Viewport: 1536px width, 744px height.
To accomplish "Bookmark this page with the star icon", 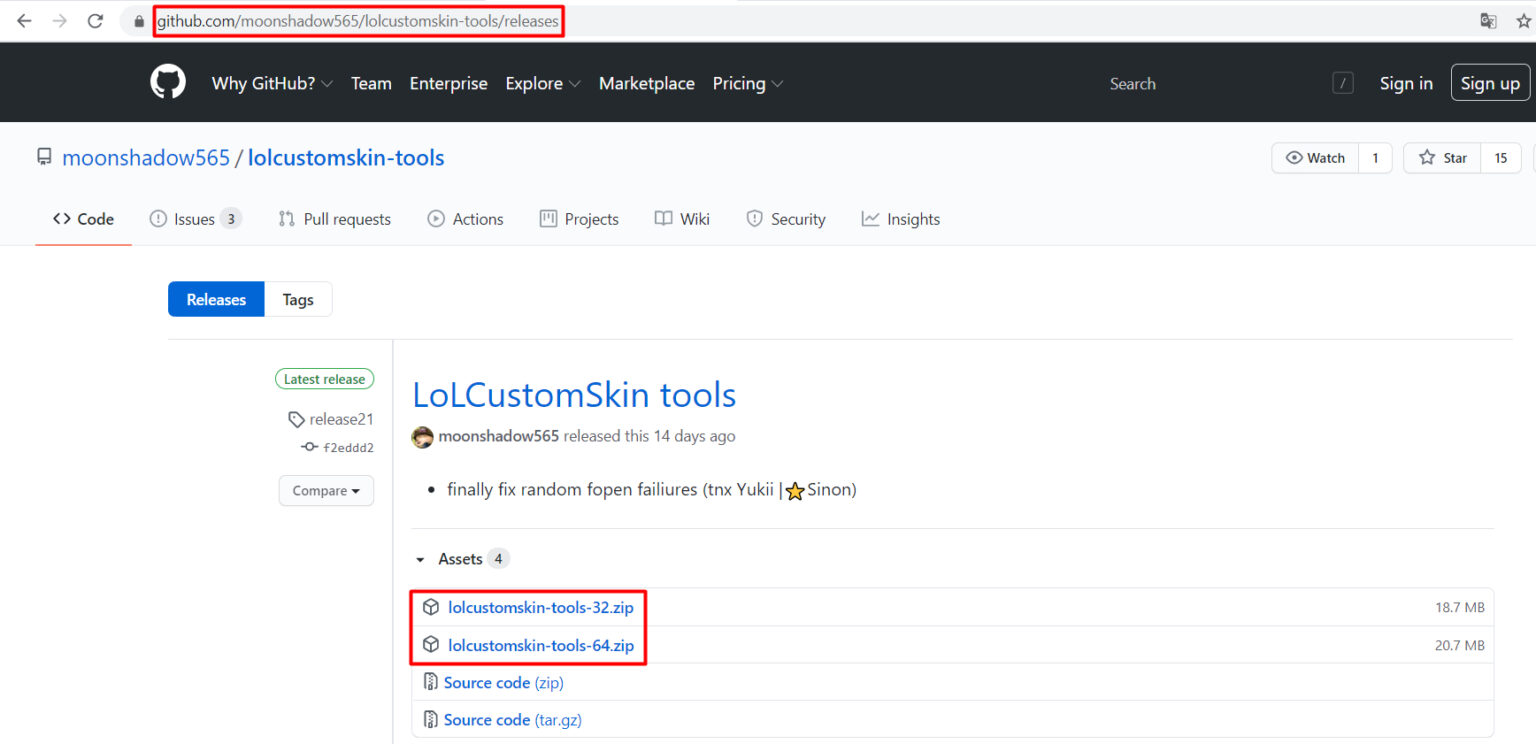I will 1522,20.
